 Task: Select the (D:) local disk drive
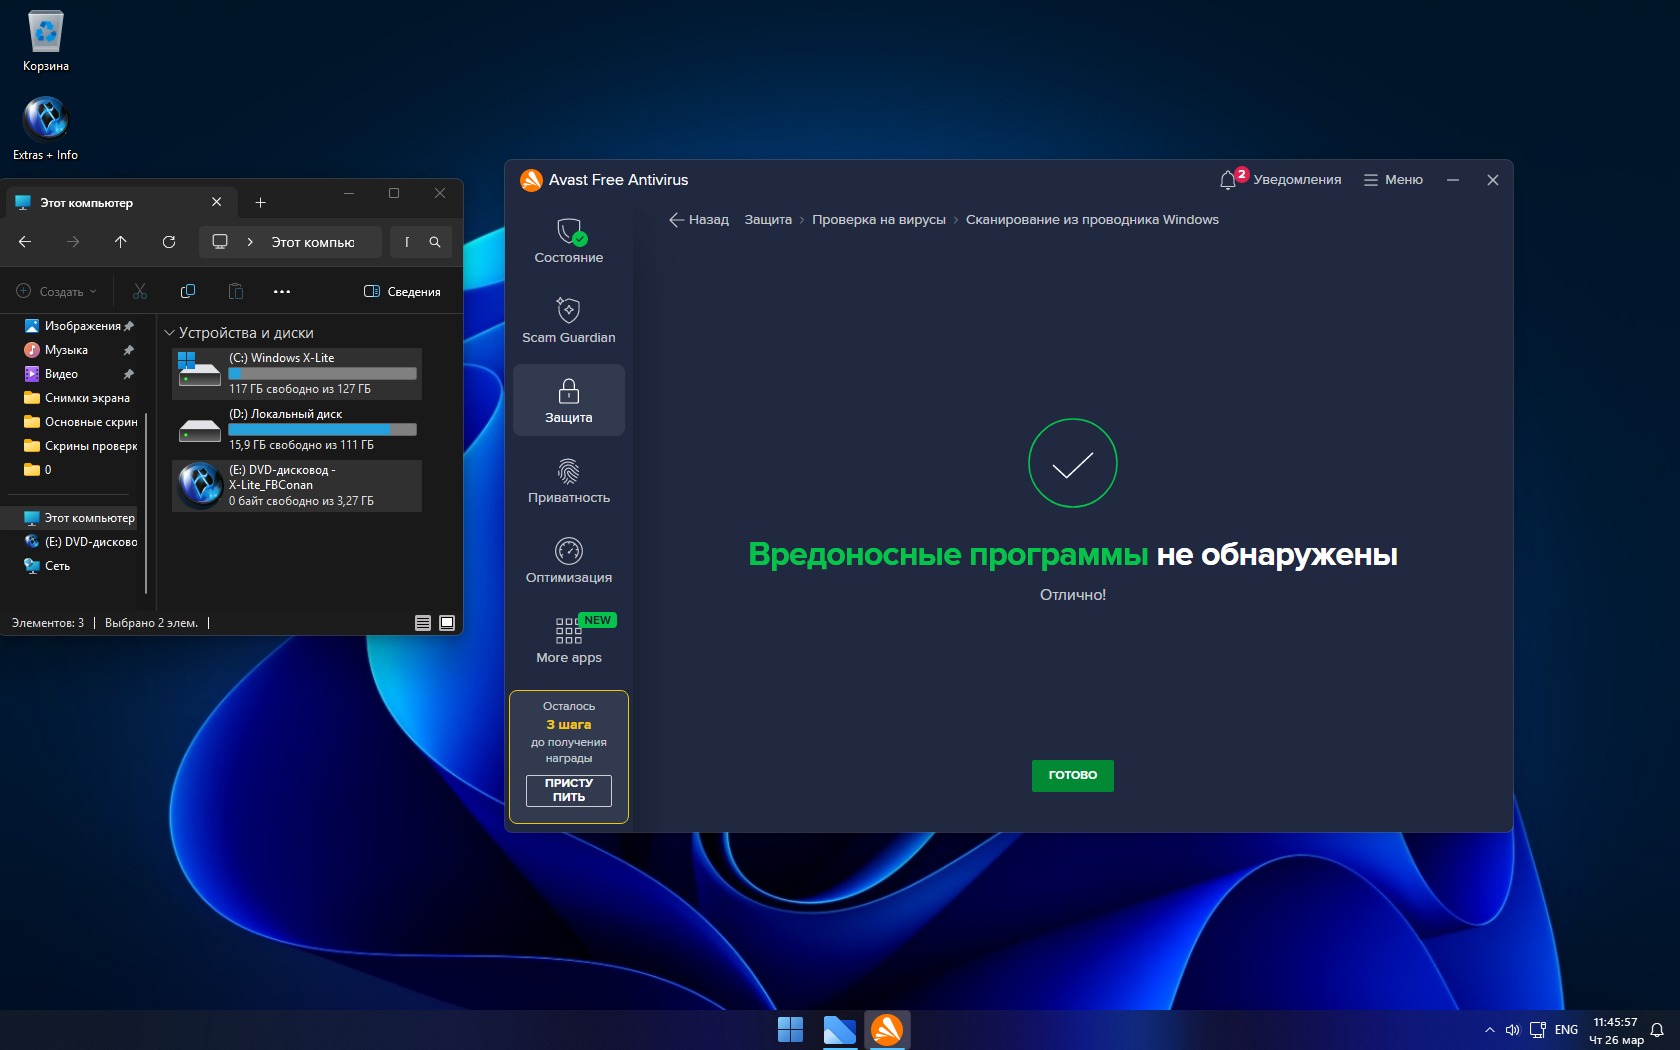[x=297, y=429]
